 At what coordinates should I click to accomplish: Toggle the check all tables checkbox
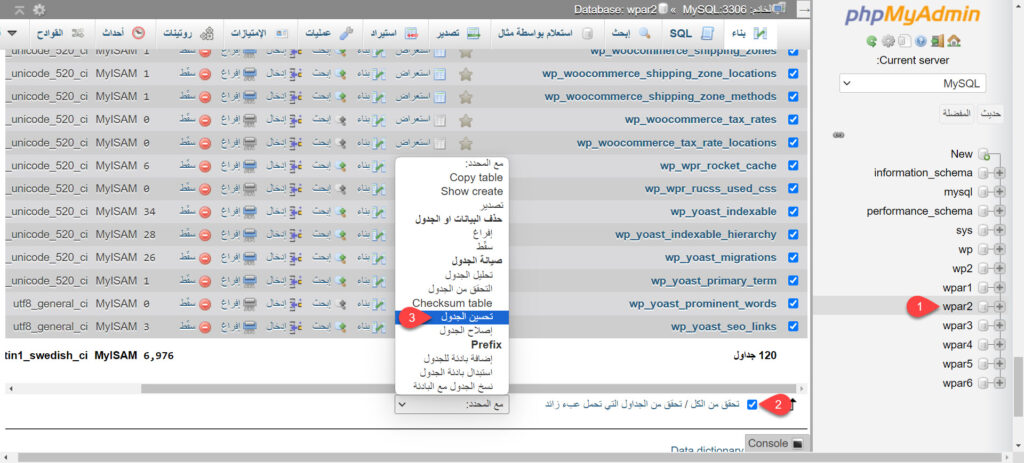coord(752,404)
